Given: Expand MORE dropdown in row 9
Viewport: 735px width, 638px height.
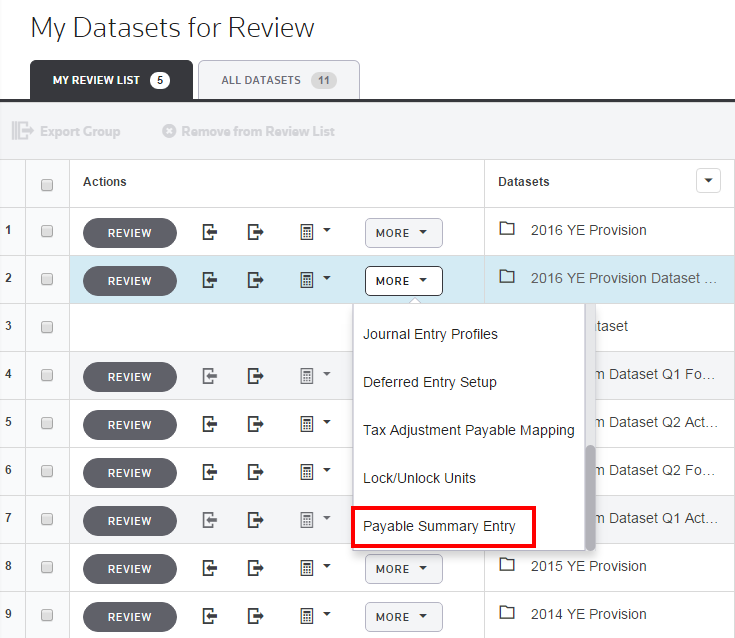Looking at the screenshot, I should 403,617.
